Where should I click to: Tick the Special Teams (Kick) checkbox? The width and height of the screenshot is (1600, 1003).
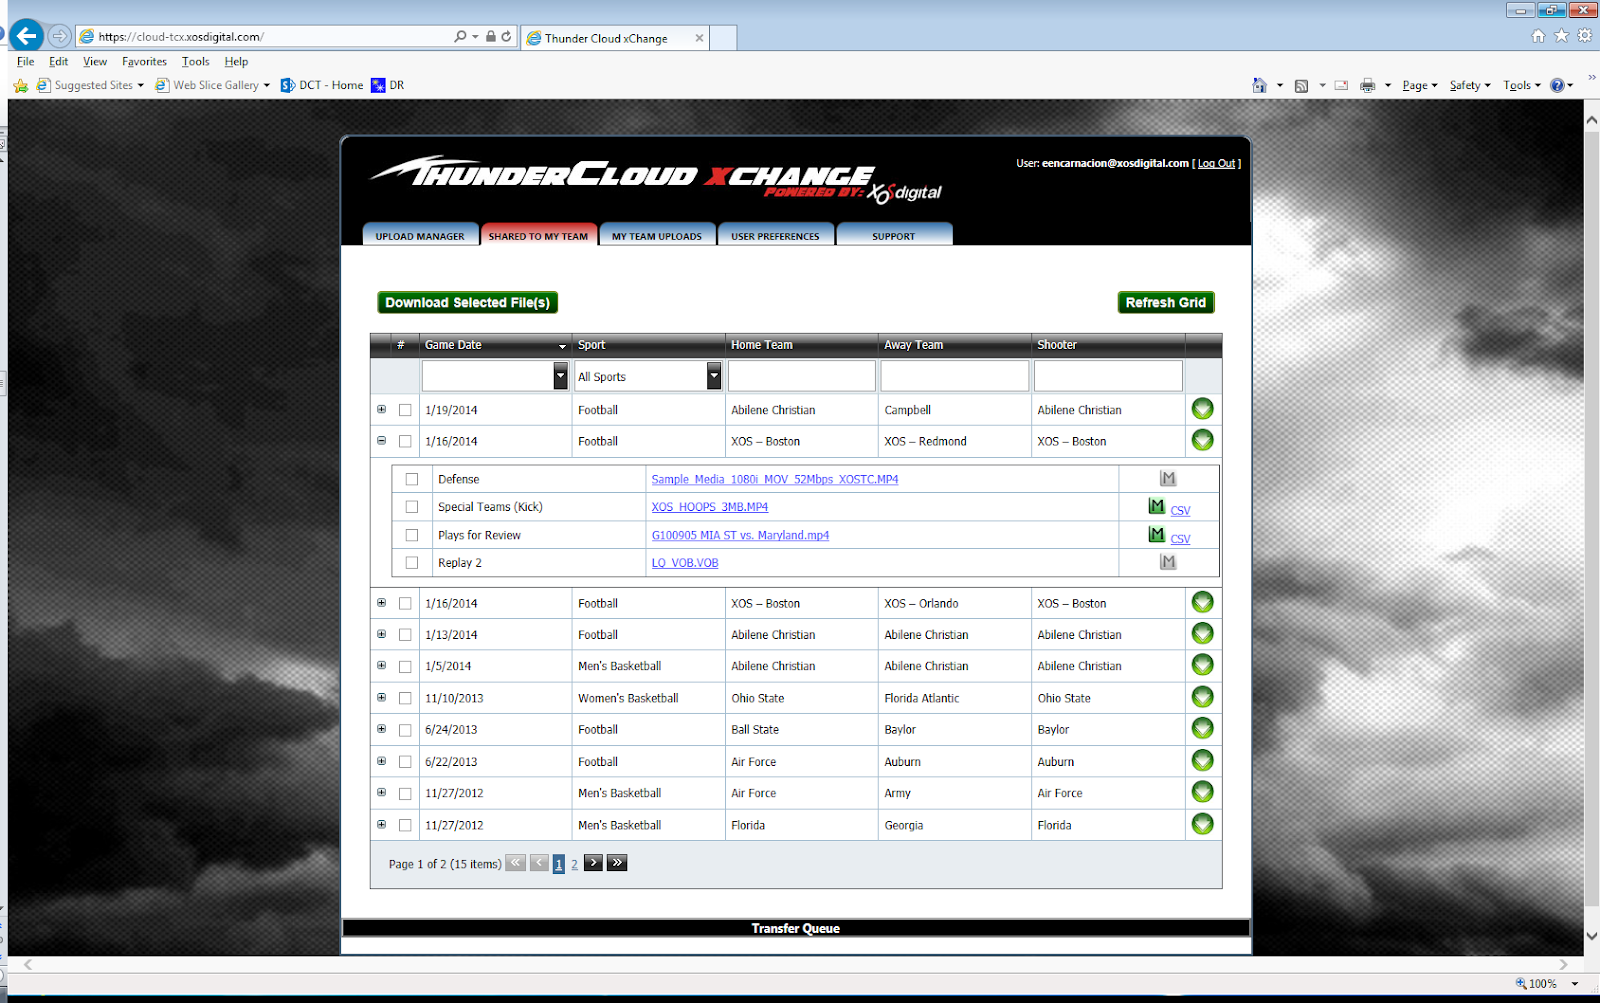pyautogui.click(x=412, y=507)
